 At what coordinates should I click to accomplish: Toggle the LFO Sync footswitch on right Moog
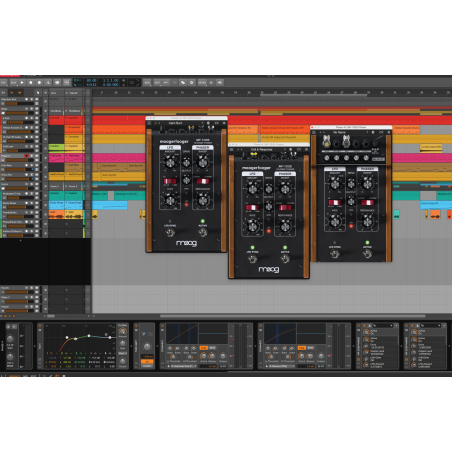[x=335, y=254]
